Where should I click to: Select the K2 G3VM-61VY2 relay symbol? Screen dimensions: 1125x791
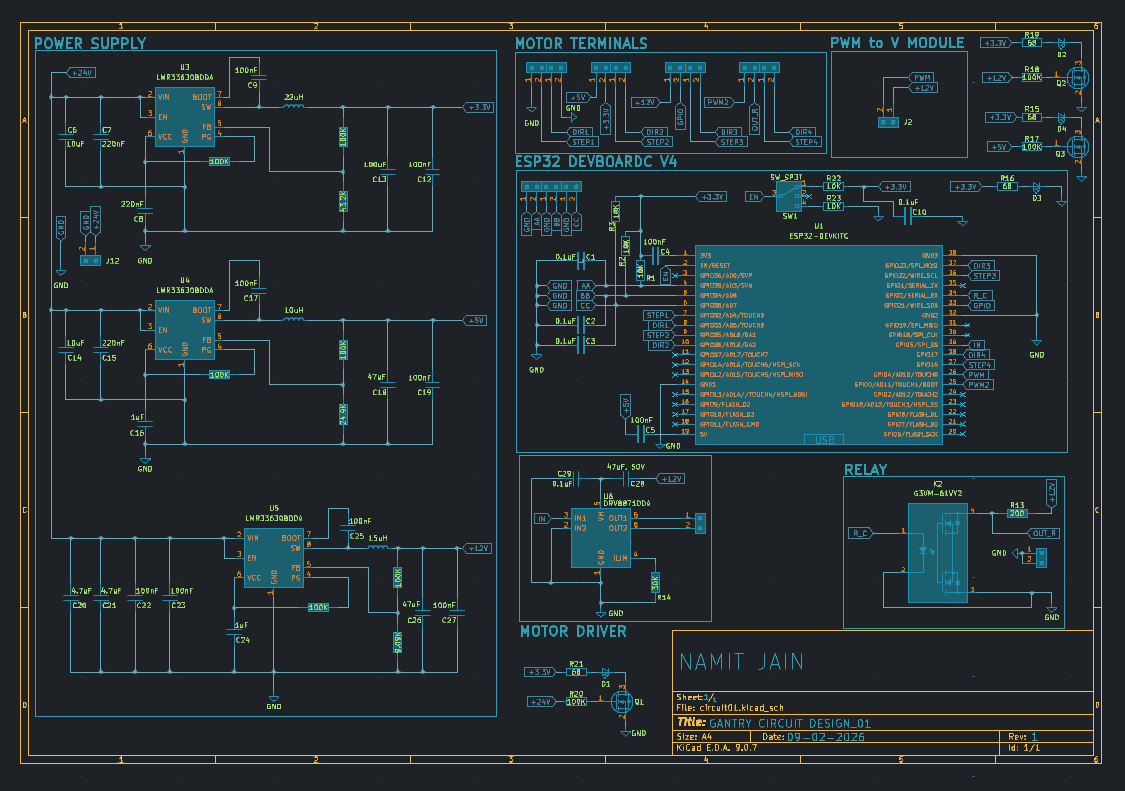coord(938,552)
